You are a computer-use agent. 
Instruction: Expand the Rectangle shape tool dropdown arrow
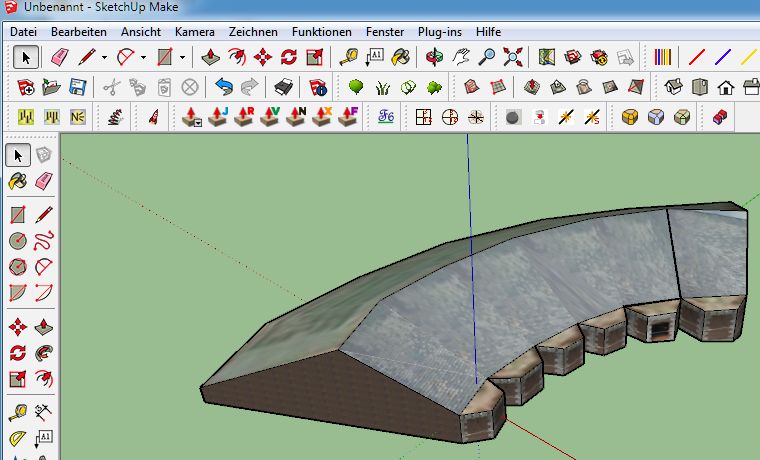181,57
